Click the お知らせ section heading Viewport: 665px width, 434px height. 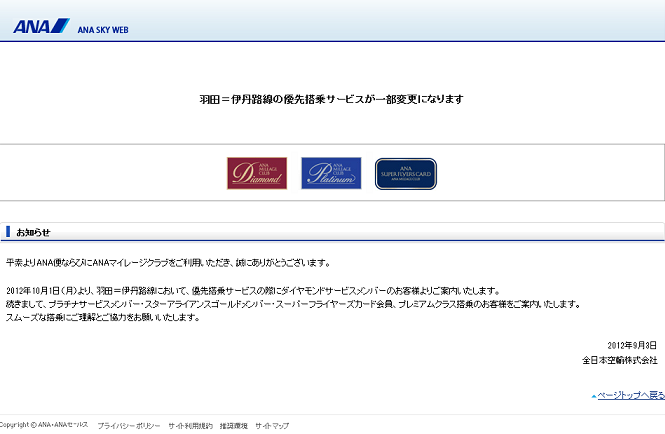coord(33,232)
